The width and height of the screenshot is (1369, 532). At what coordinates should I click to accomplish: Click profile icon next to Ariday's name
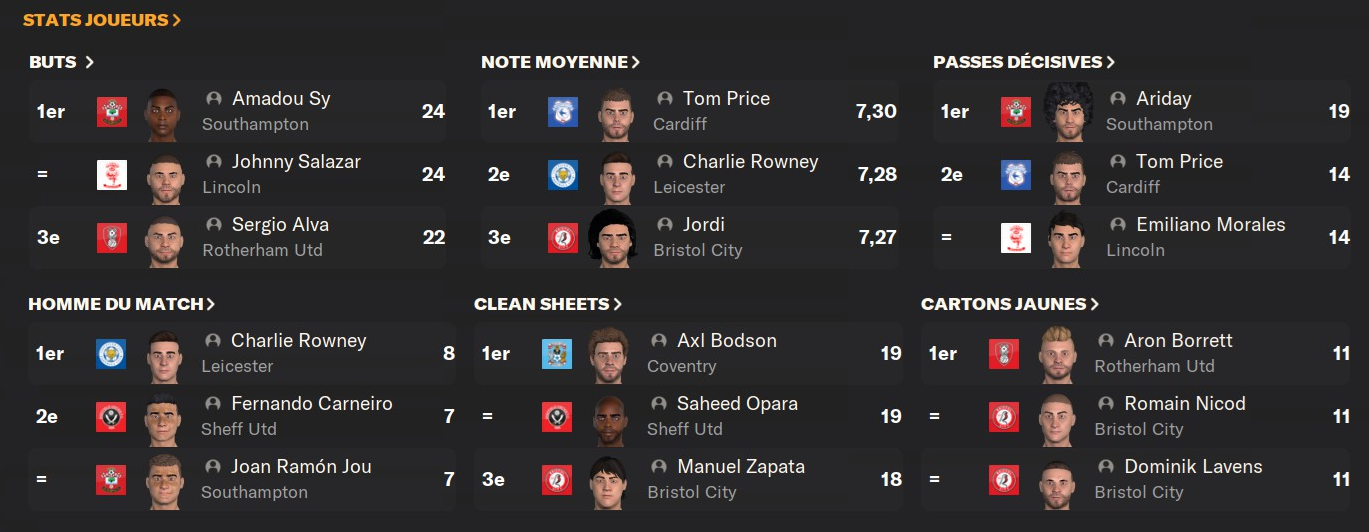click(1118, 99)
